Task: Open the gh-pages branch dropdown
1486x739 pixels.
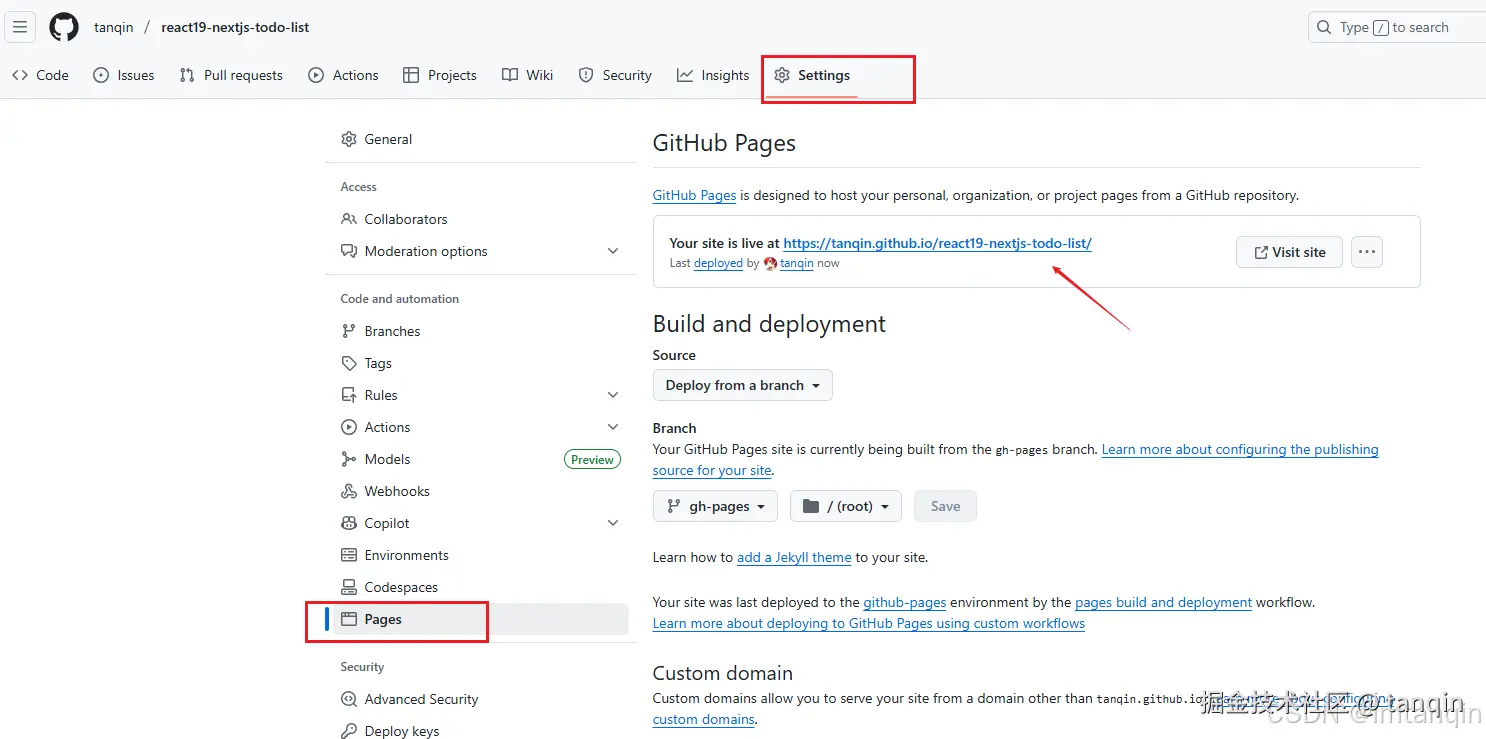Action: pyautogui.click(x=716, y=506)
